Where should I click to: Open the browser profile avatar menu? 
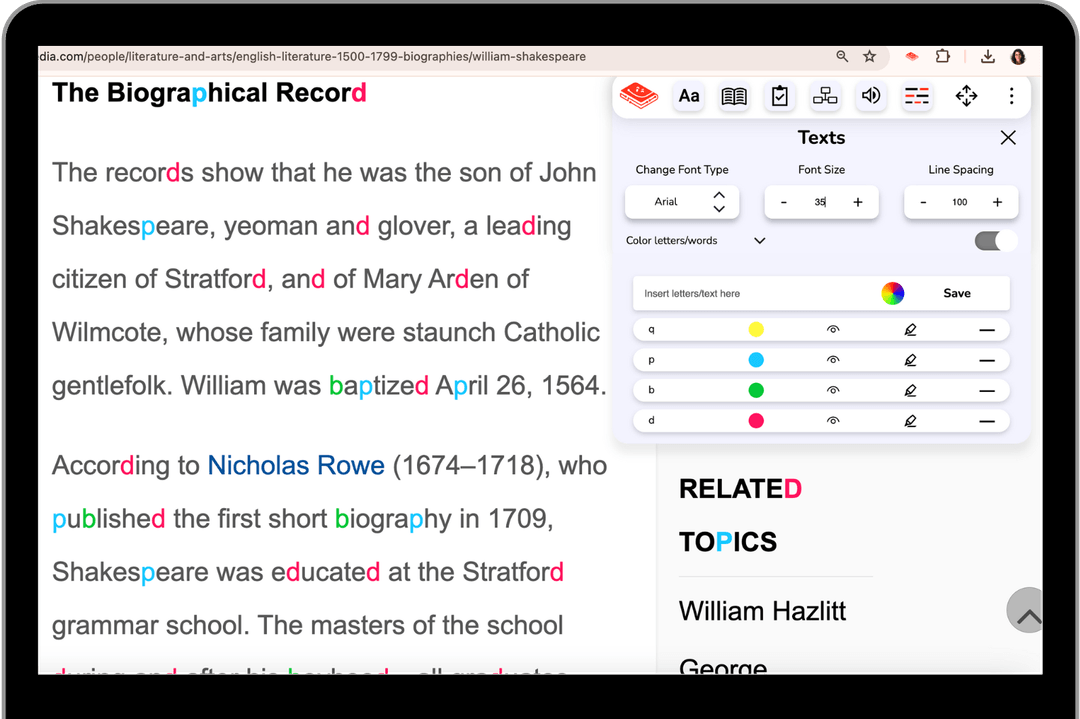1018,56
